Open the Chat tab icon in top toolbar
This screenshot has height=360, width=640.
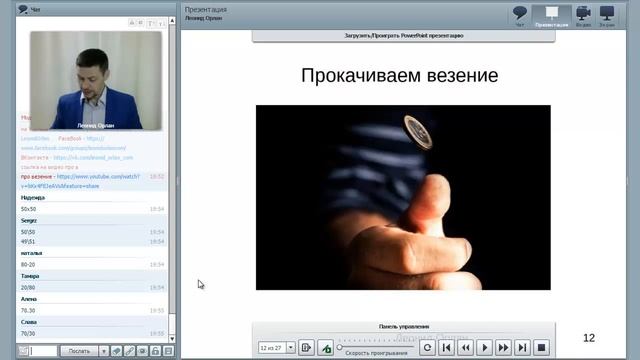pyautogui.click(x=520, y=16)
